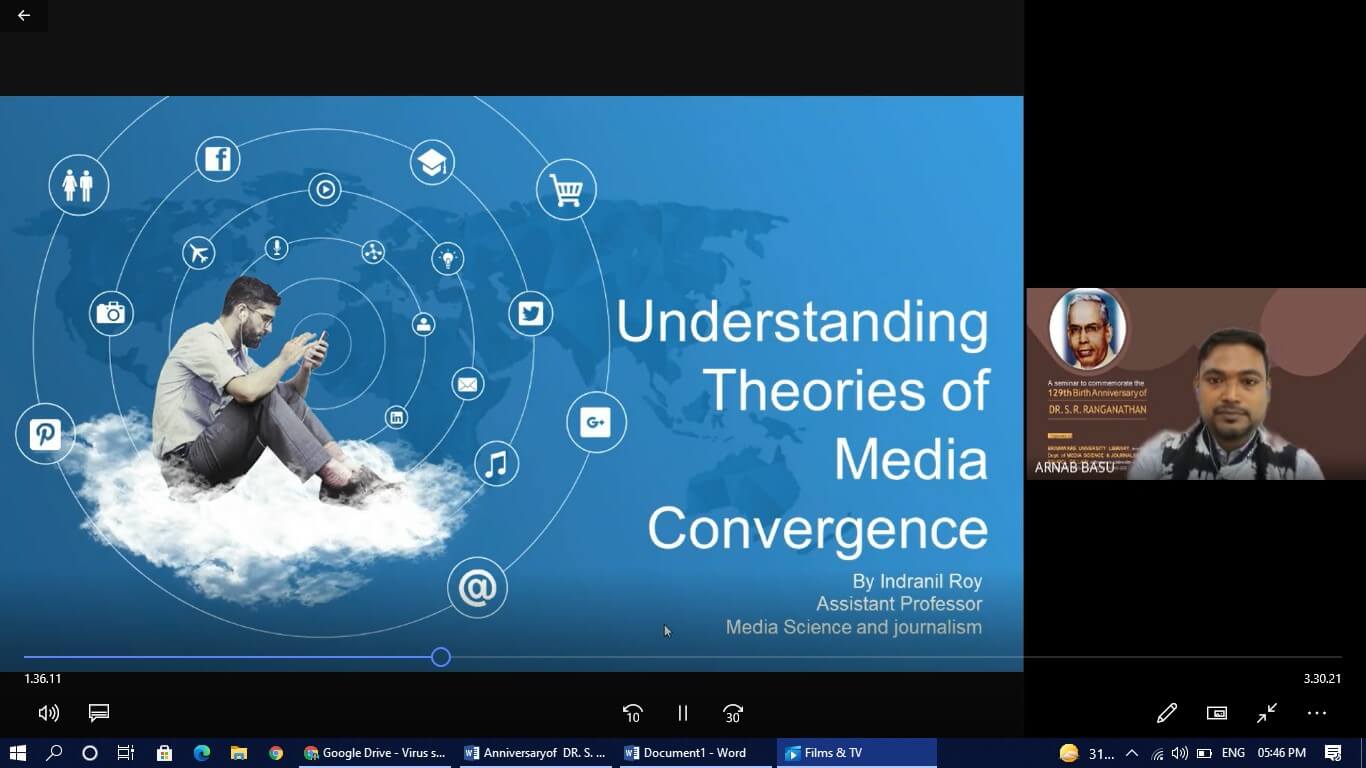
Task: Open the Windows Start menu
Action: point(17,753)
